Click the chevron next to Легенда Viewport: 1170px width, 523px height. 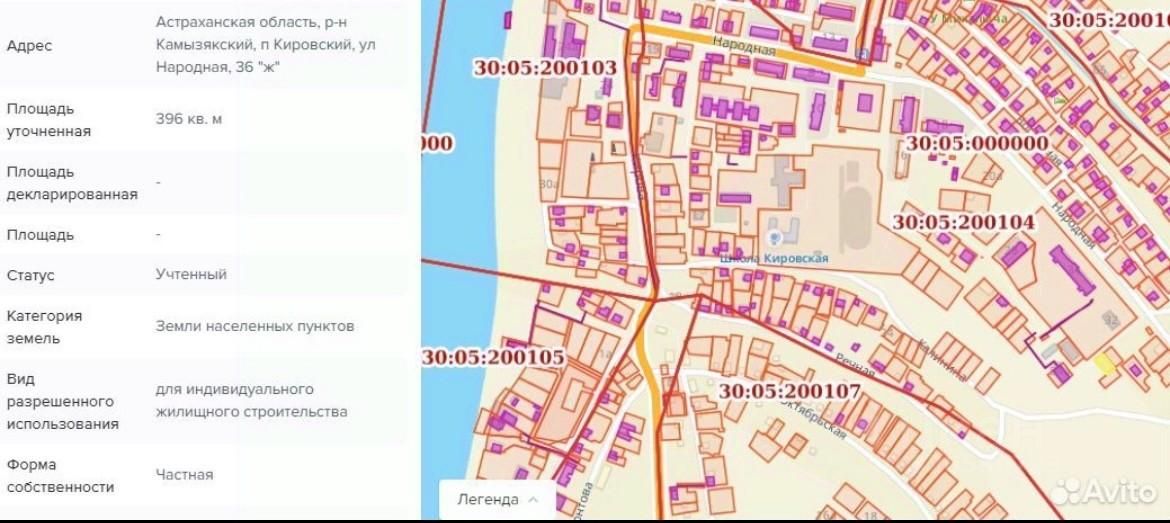pyautogui.click(x=533, y=499)
